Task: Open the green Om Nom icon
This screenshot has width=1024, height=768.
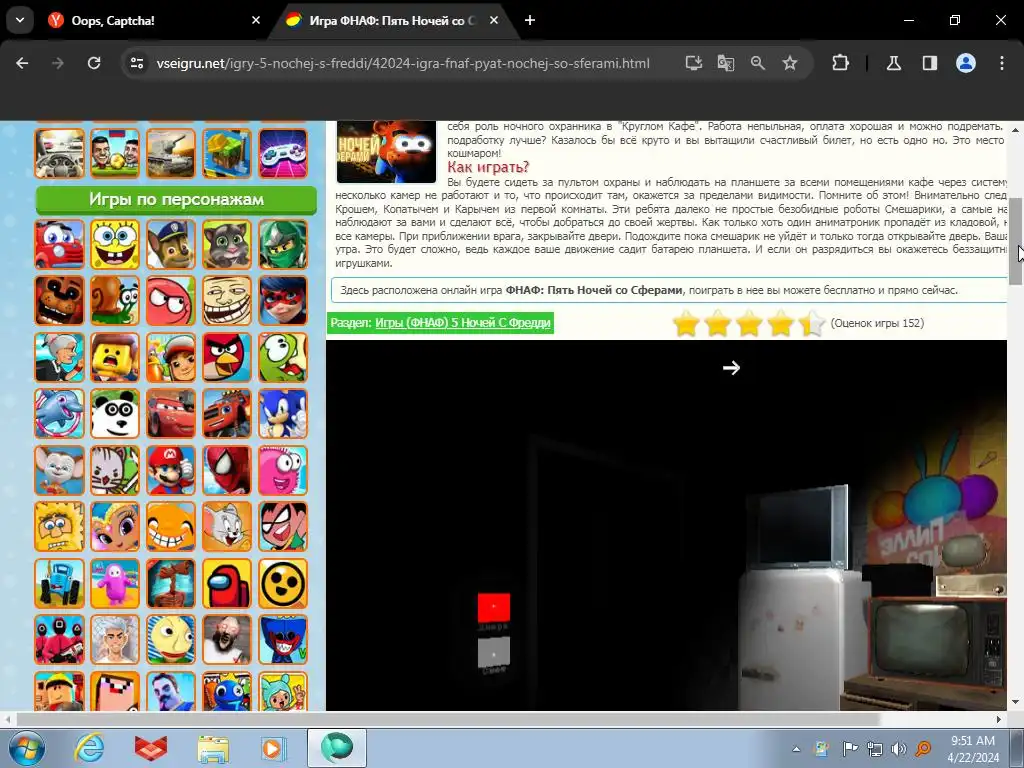Action: pos(283,357)
